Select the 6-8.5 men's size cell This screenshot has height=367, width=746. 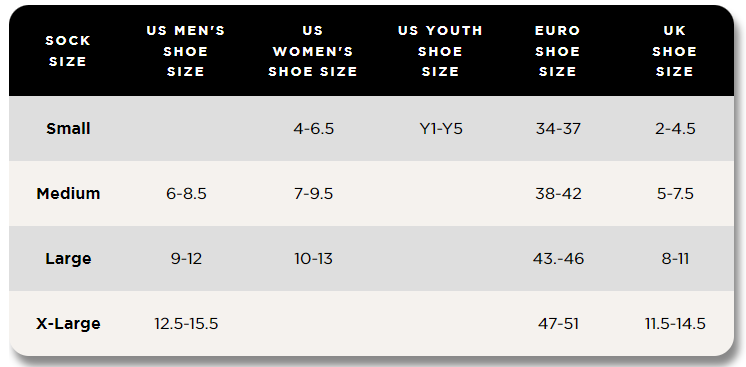pyautogui.click(x=186, y=194)
